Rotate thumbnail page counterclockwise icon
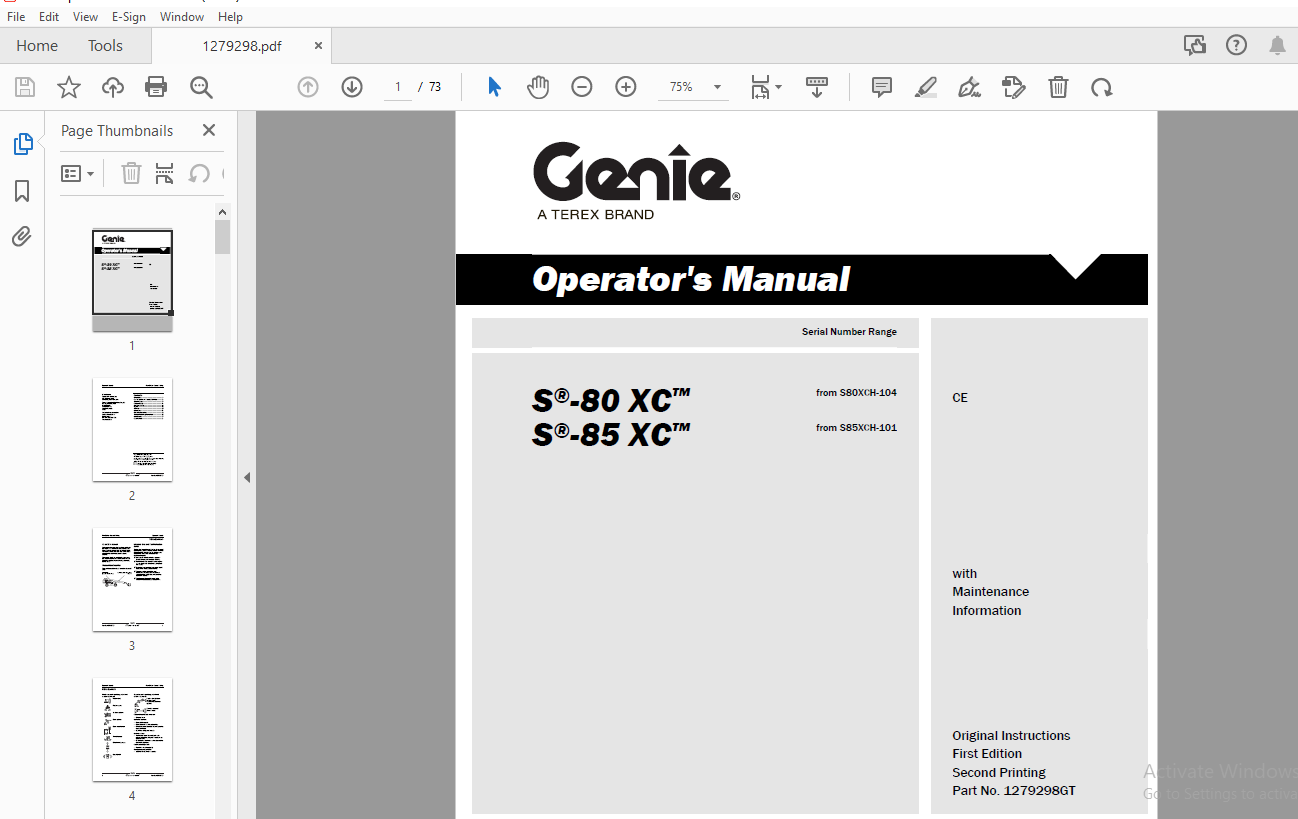 pyautogui.click(x=199, y=173)
